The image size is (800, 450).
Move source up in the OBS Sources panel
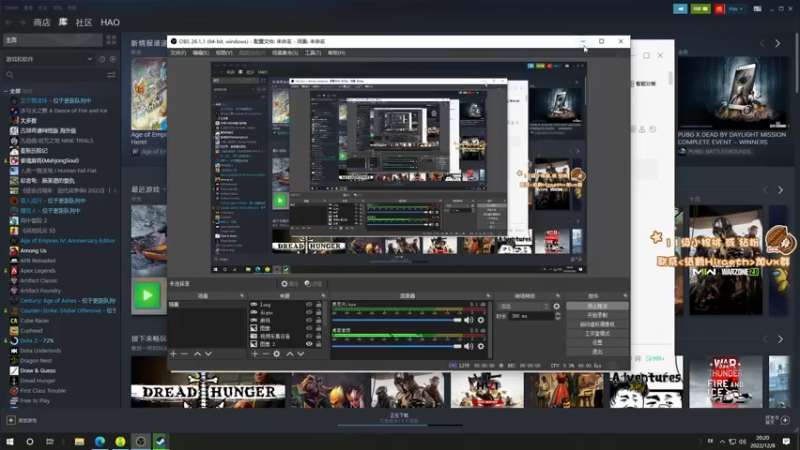[x=290, y=354]
